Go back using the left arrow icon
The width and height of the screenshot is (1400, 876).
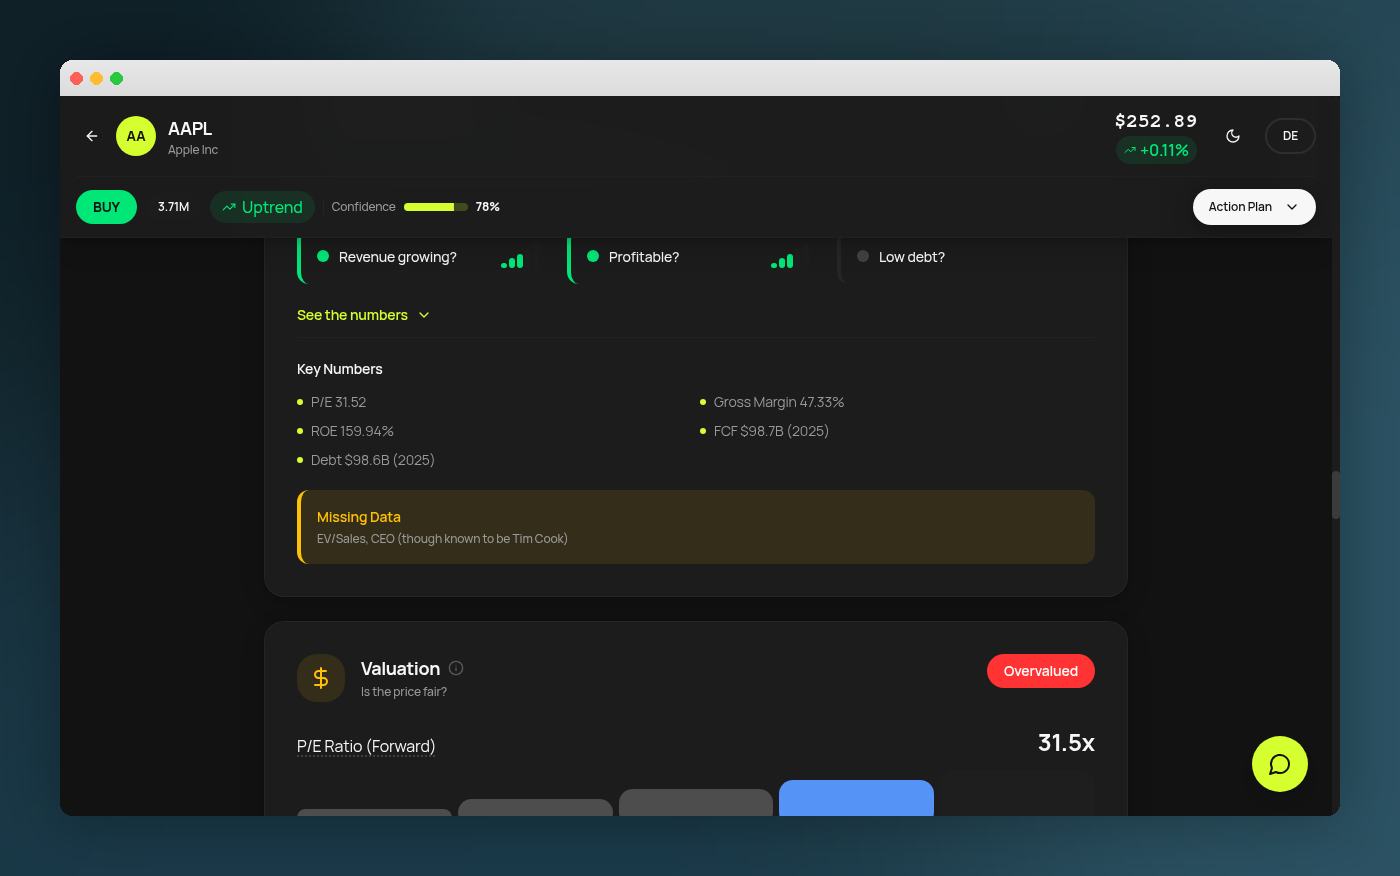92,136
